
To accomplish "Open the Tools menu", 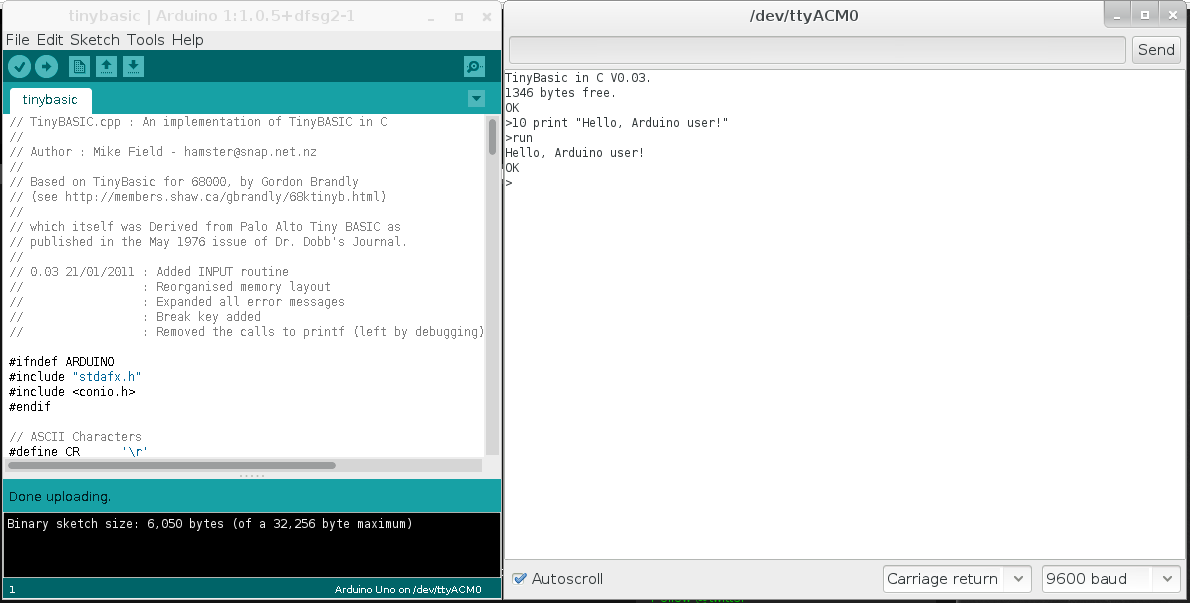I will point(146,39).
